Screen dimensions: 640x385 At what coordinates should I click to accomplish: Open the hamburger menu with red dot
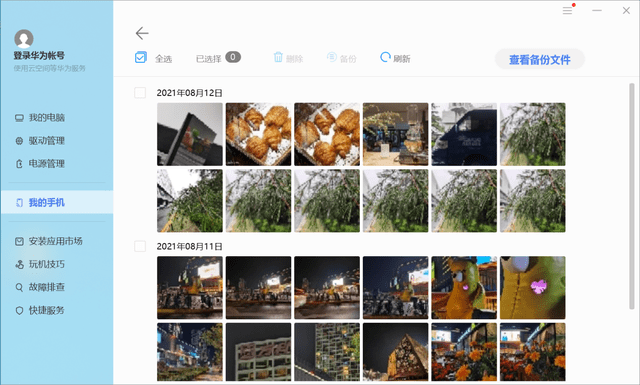pyautogui.click(x=568, y=10)
